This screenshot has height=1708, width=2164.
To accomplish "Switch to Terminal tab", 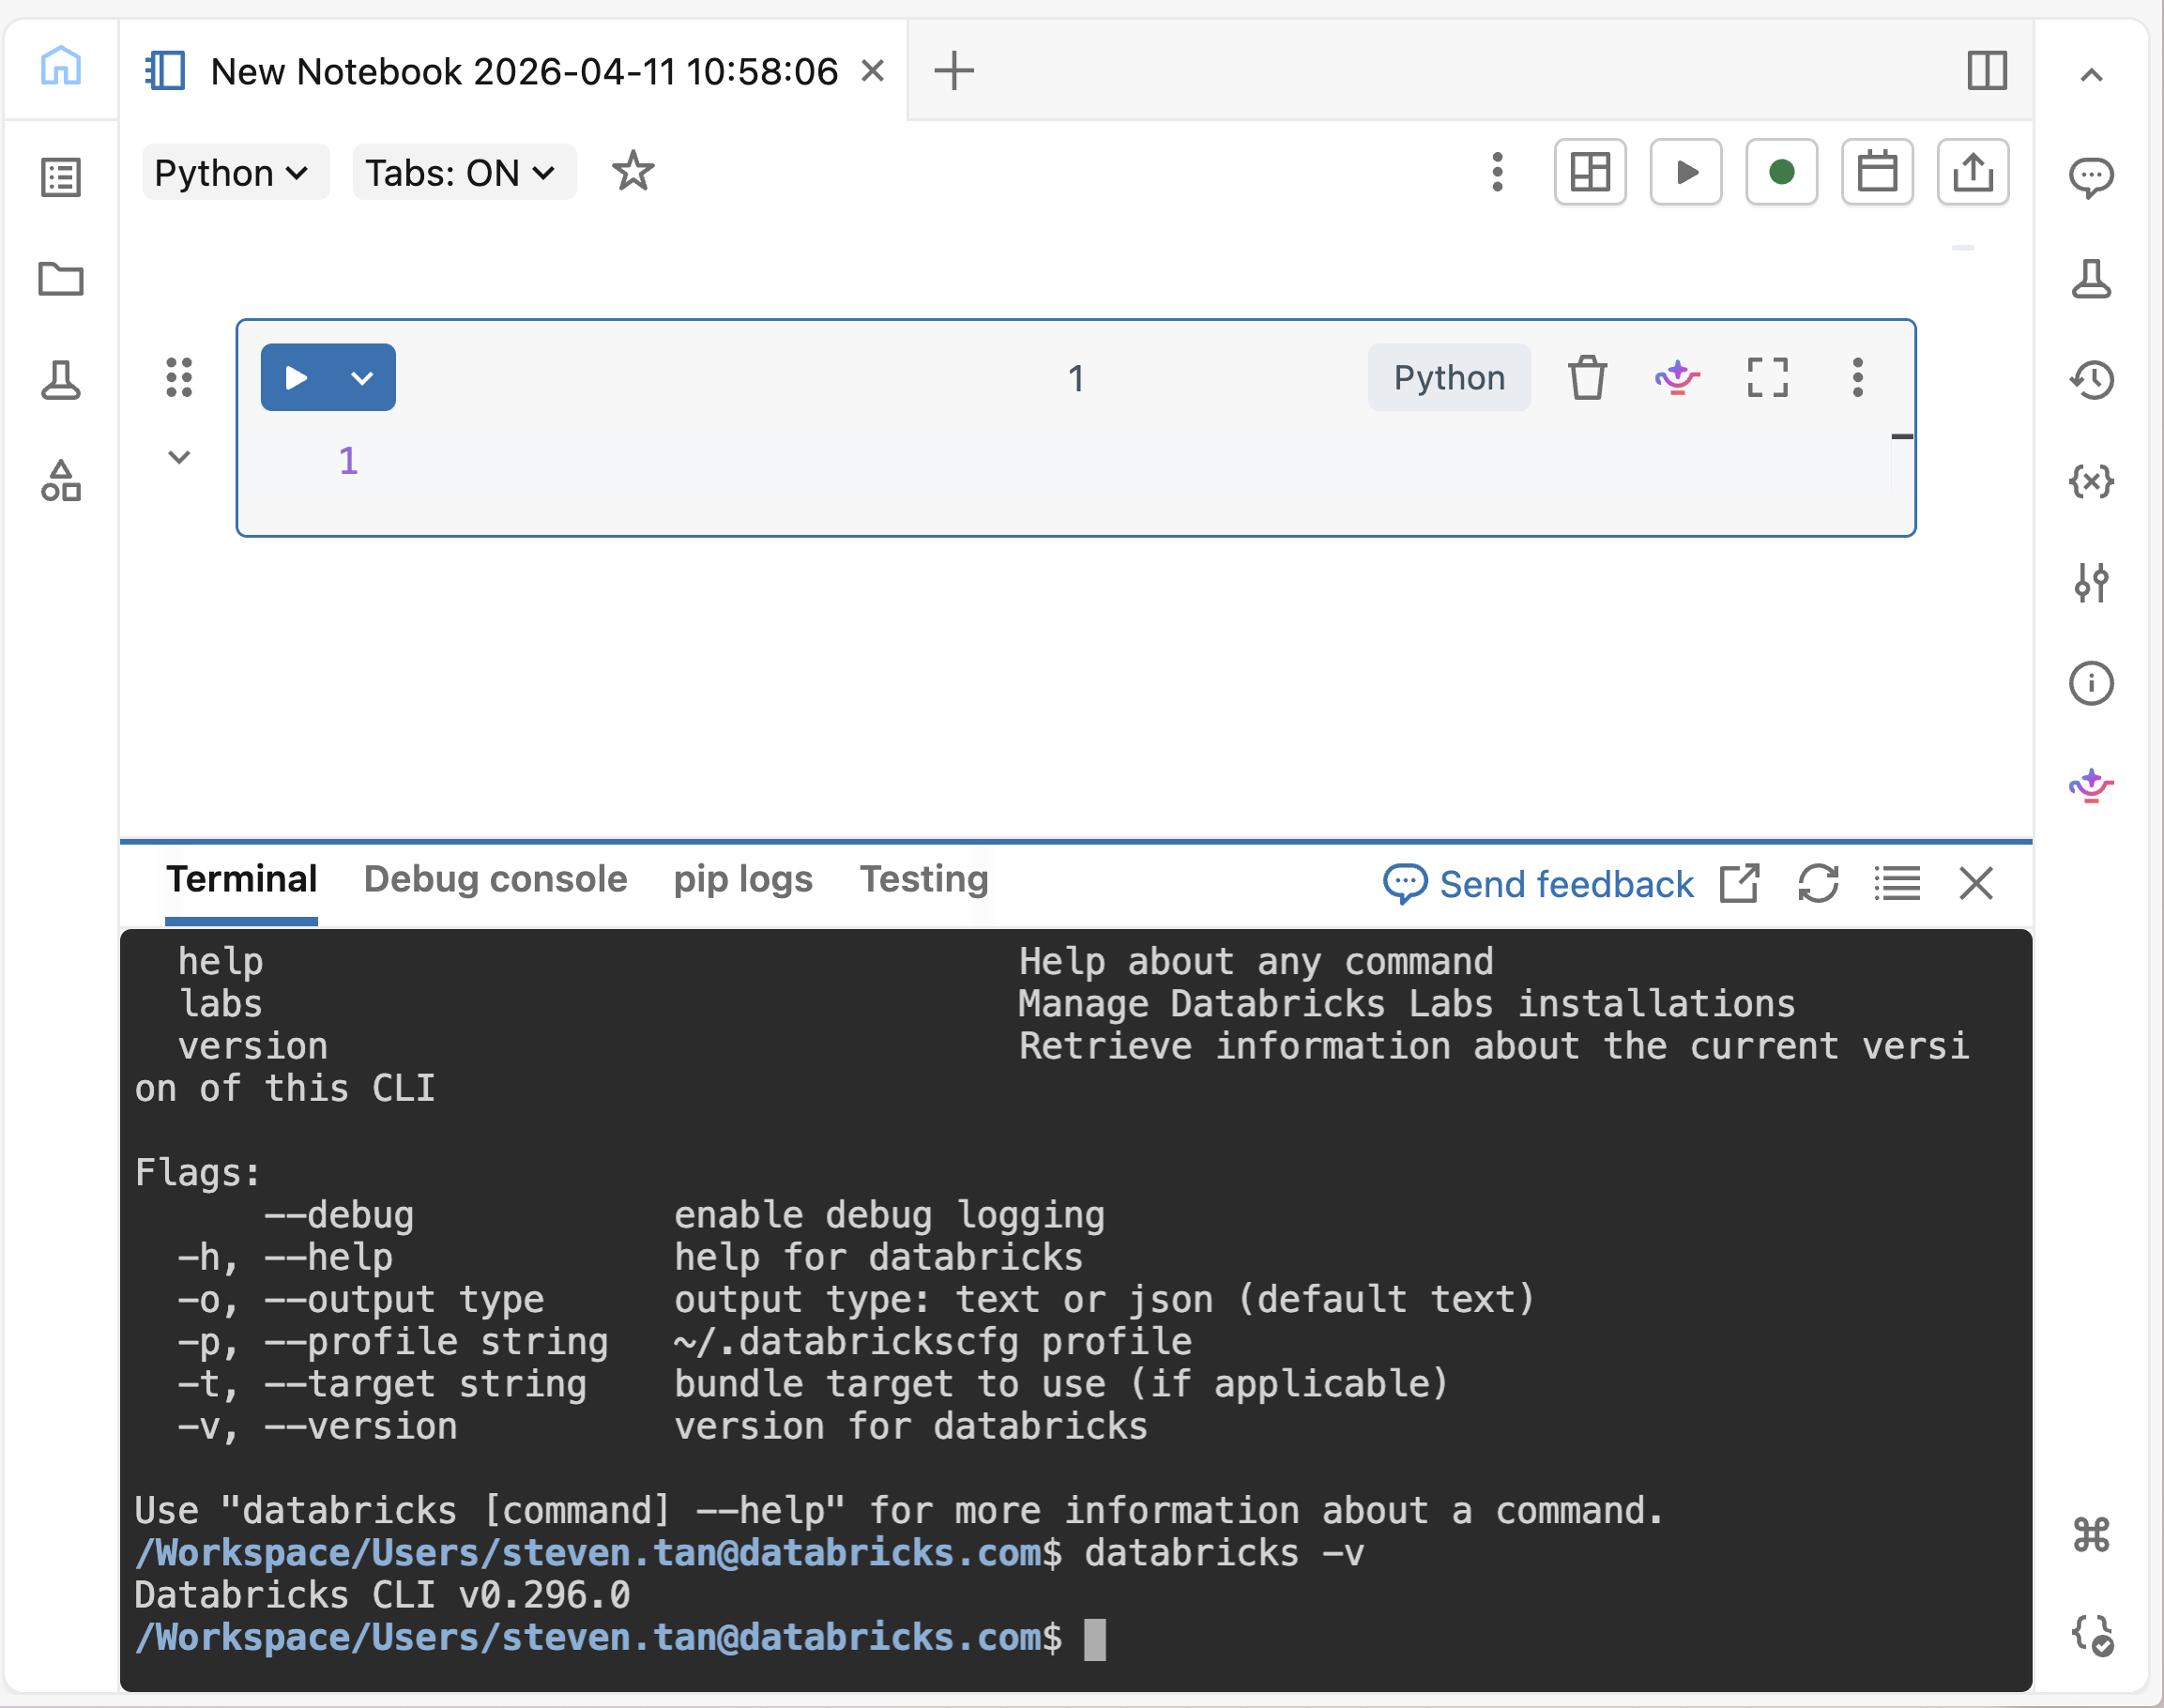I will pos(241,880).
